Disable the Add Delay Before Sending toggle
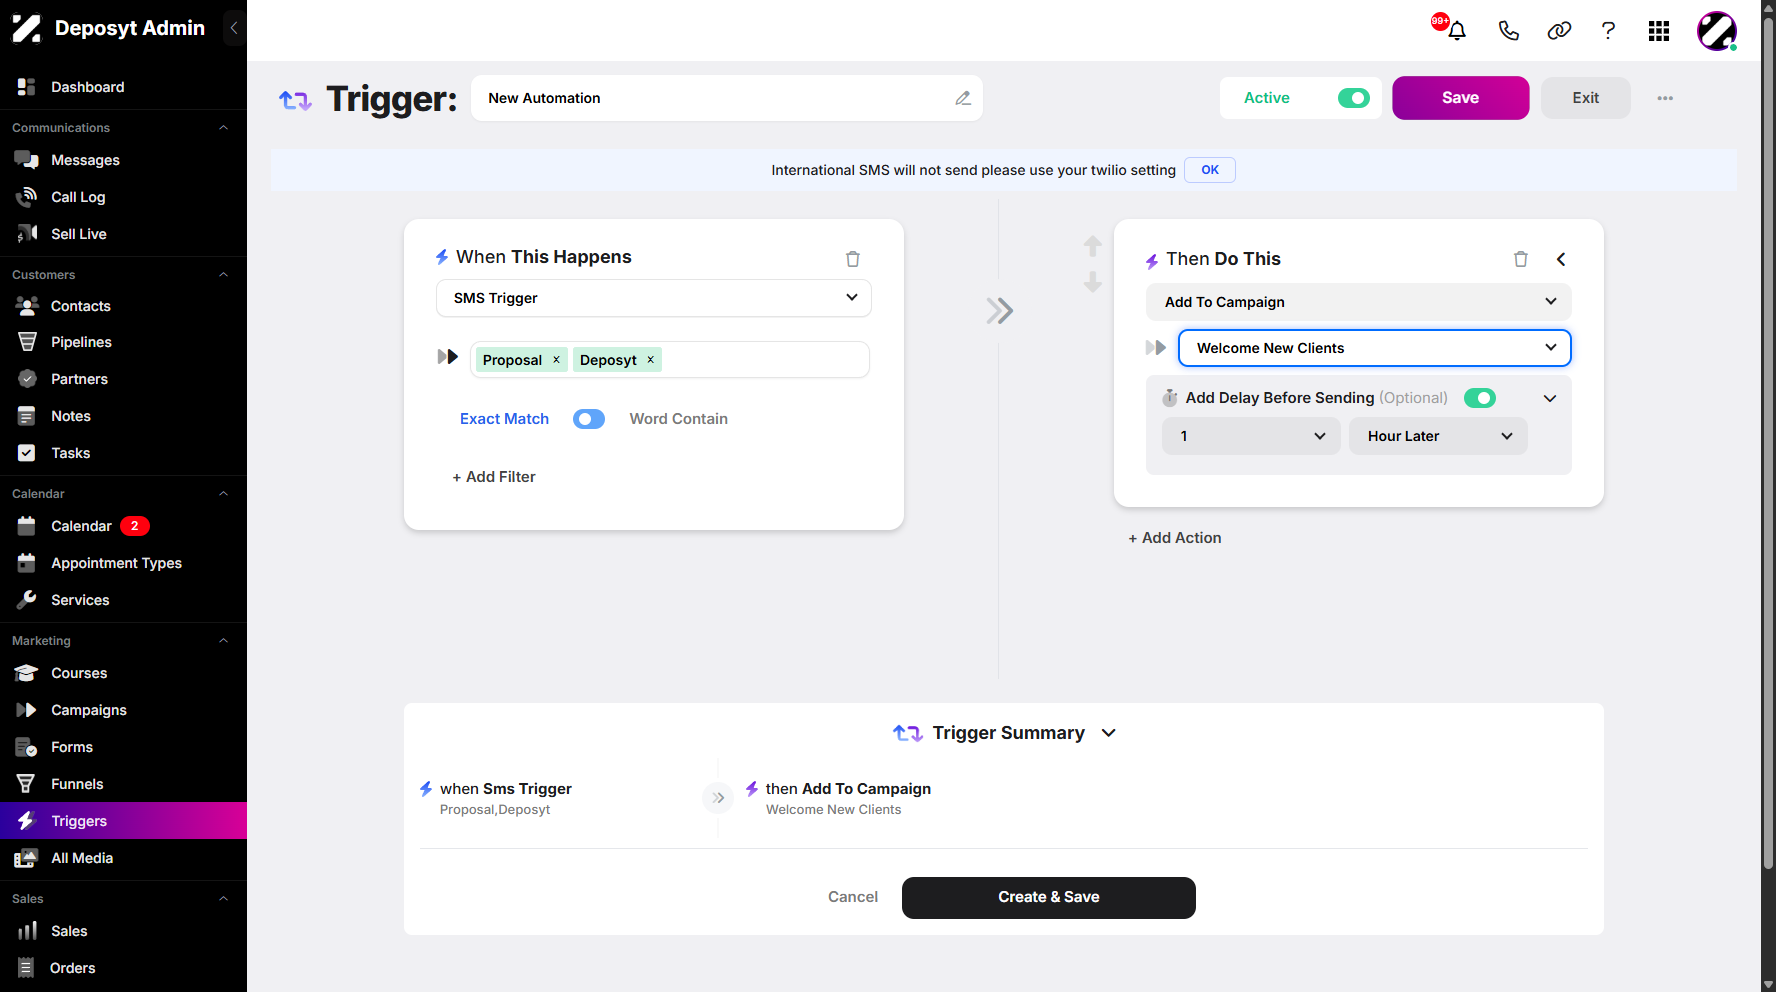The image size is (1776, 992). (x=1480, y=398)
